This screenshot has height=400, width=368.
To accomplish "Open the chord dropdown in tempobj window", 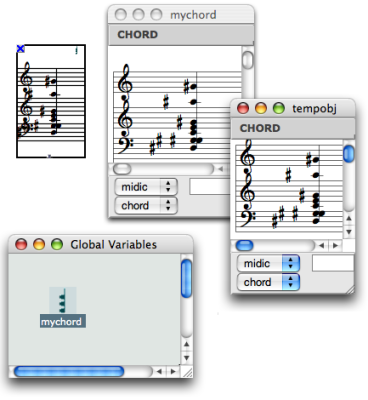I will [268, 282].
